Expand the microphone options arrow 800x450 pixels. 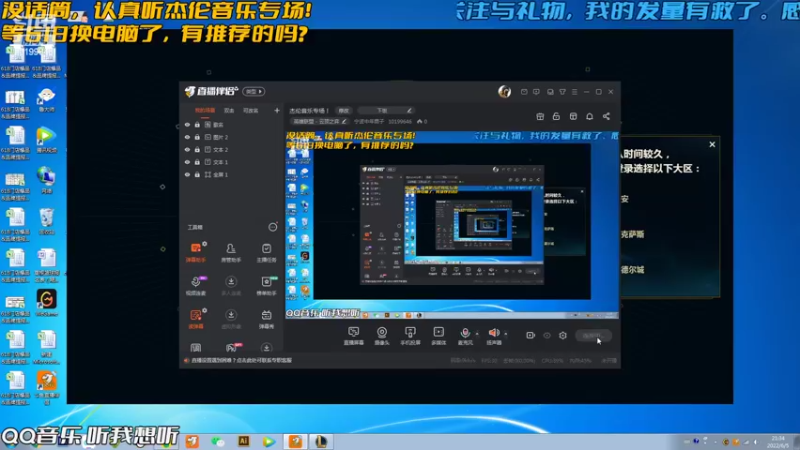[477, 334]
